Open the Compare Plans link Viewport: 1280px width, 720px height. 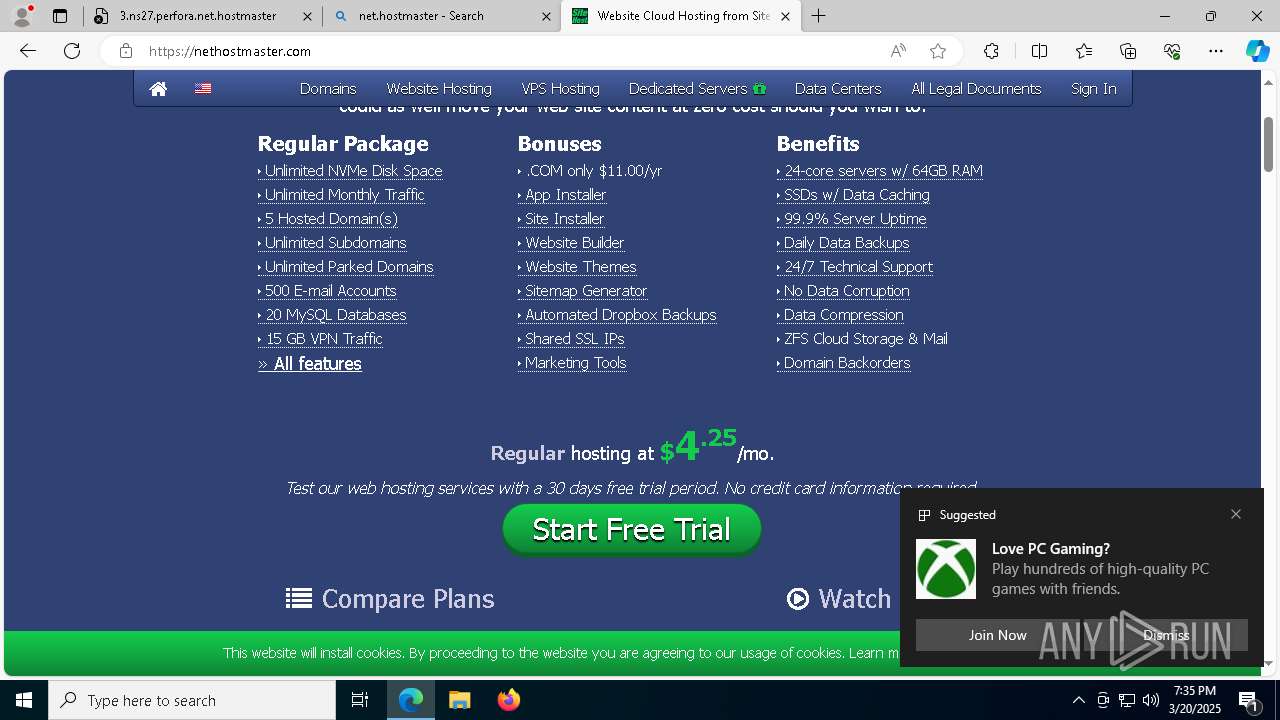point(390,599)
